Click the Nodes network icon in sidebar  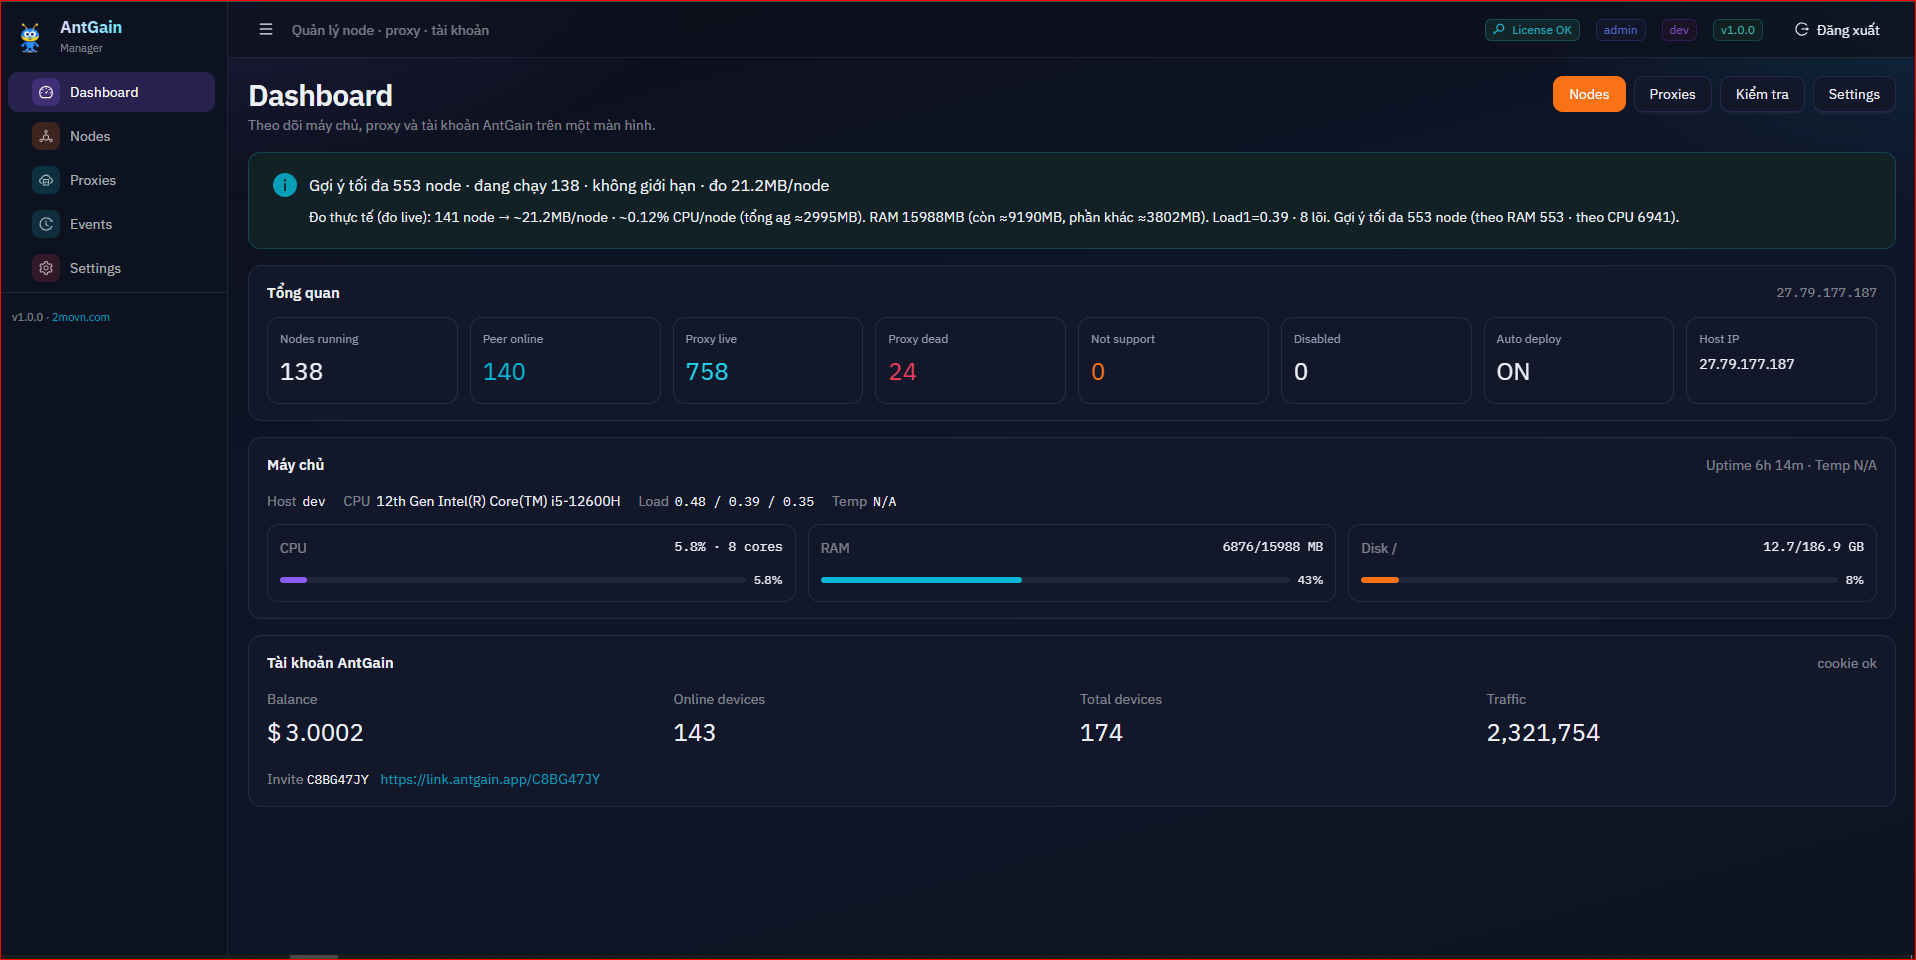coord(46,136)
